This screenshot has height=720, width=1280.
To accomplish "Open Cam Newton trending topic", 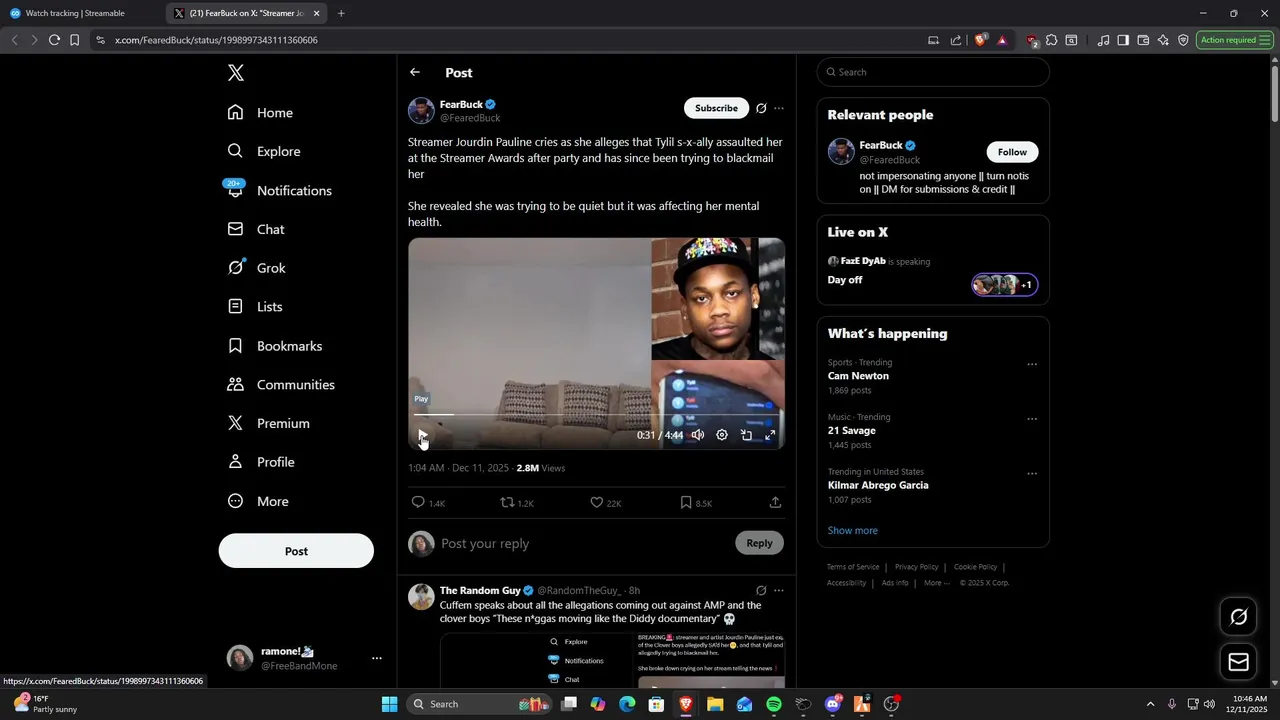I will point(858,376).
